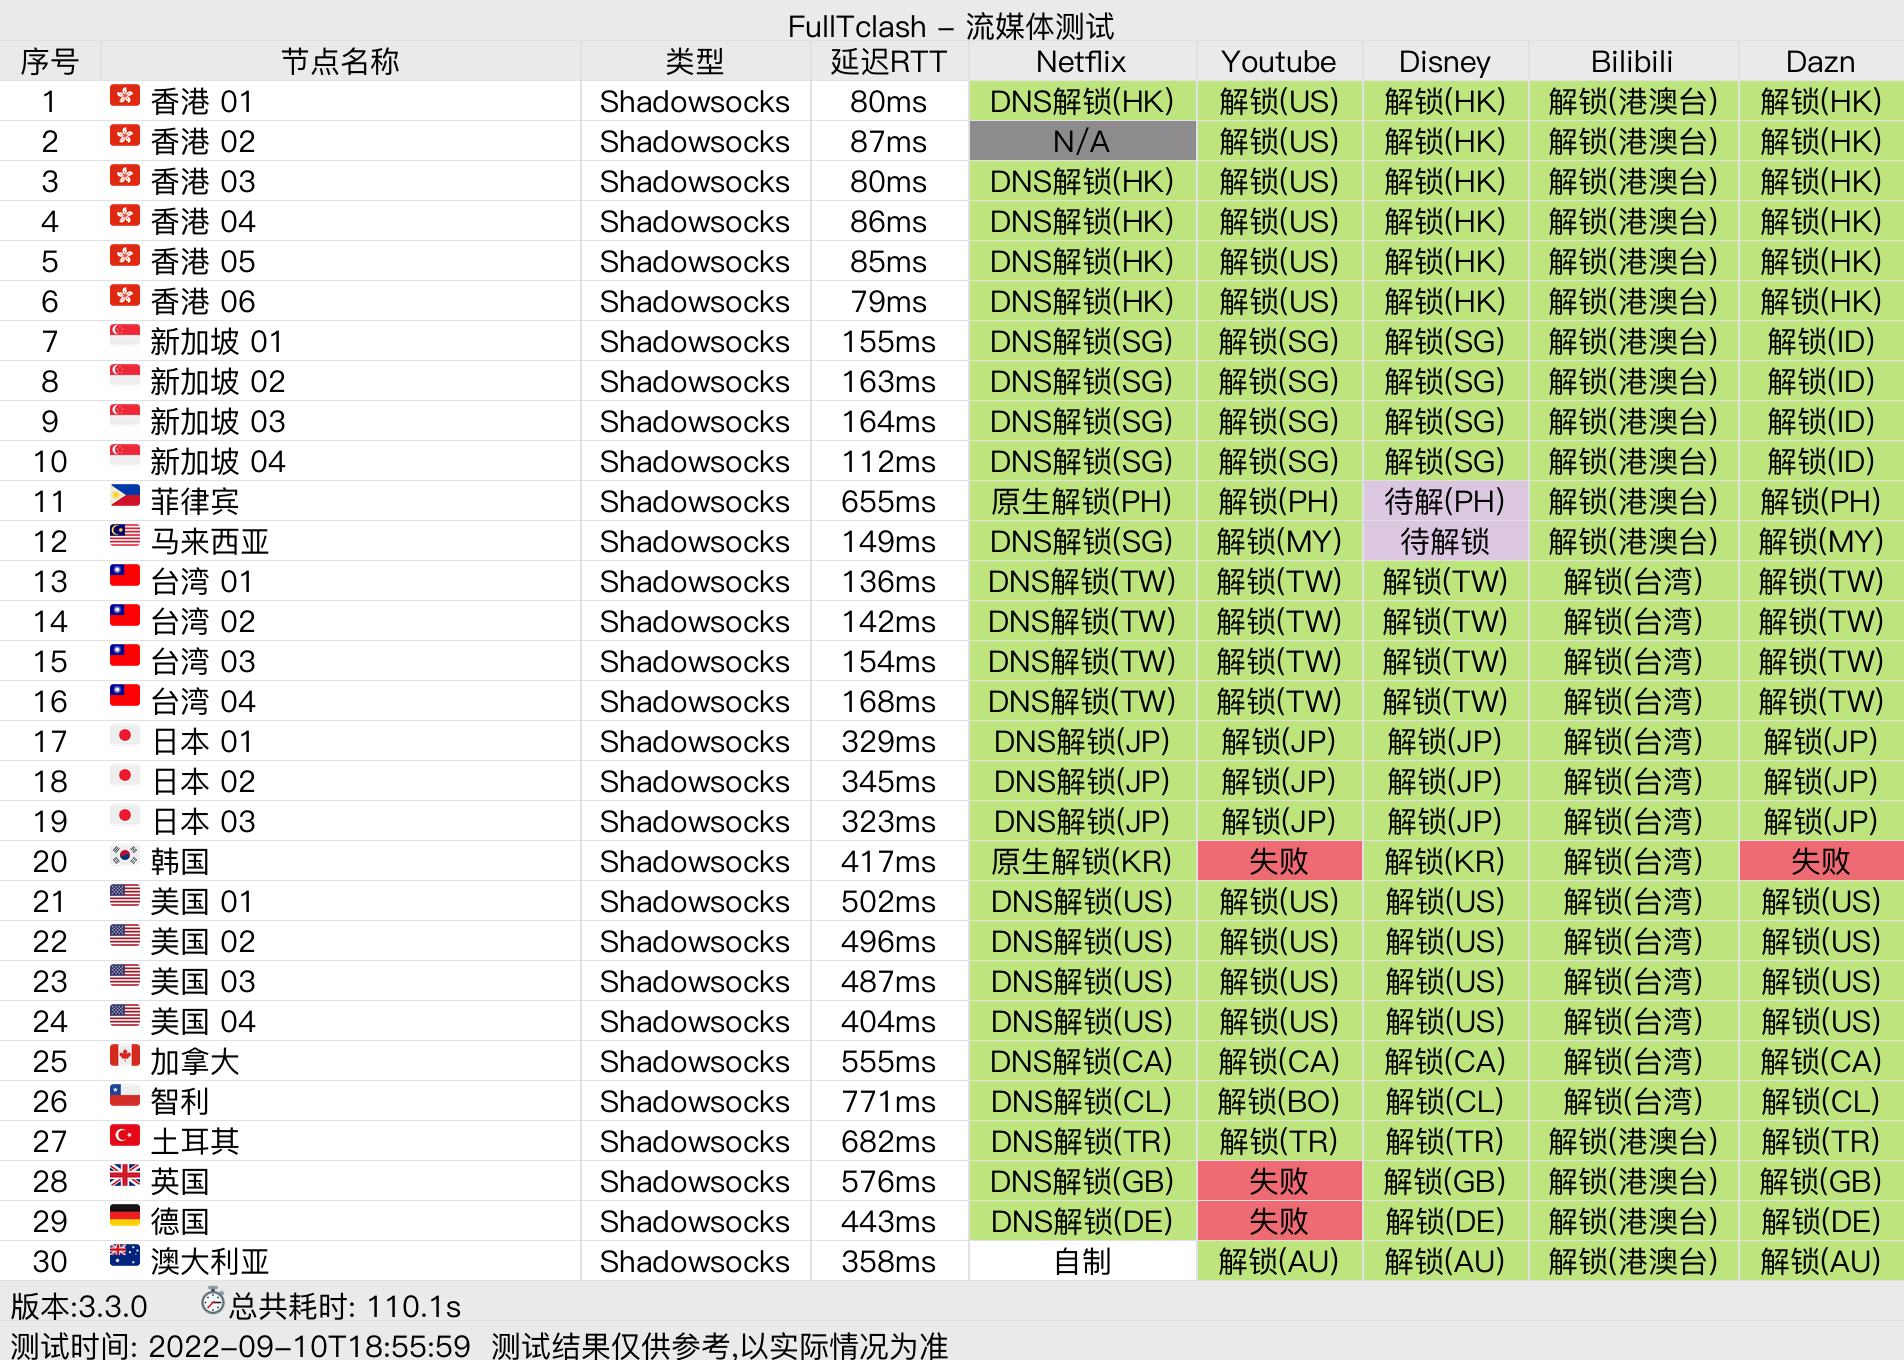Click the Japan flag icon beside 日本 01
The image size is (1904, 1360).
[125, 736]
